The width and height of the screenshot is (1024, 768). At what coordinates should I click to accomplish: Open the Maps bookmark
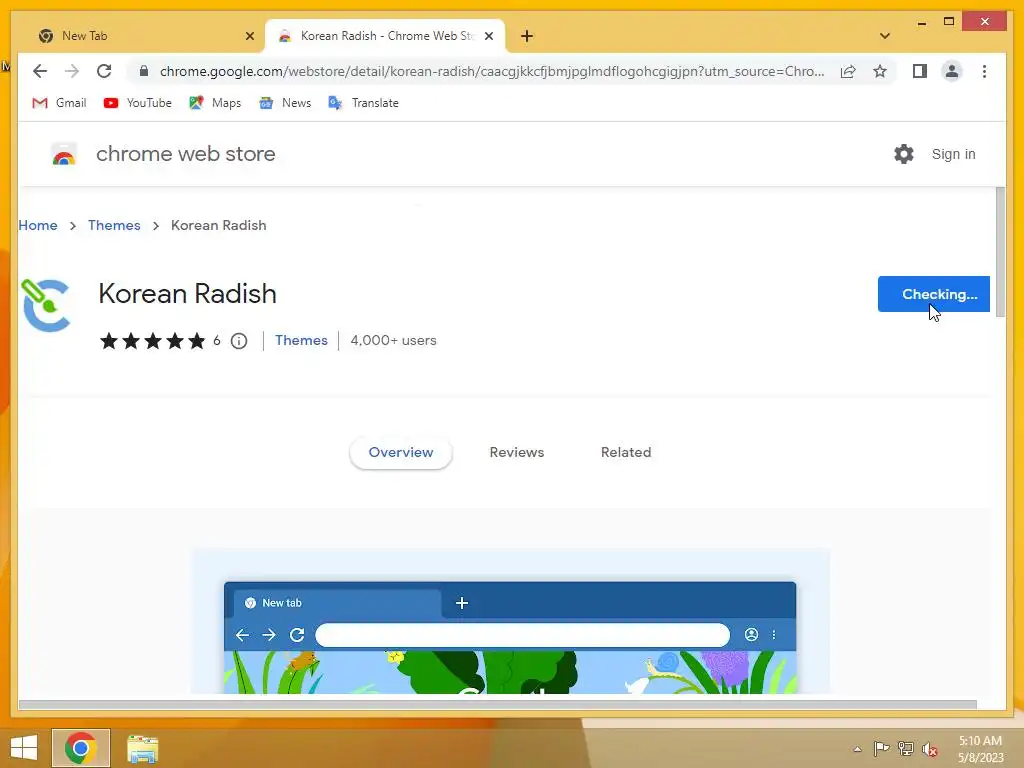point(215,103)
